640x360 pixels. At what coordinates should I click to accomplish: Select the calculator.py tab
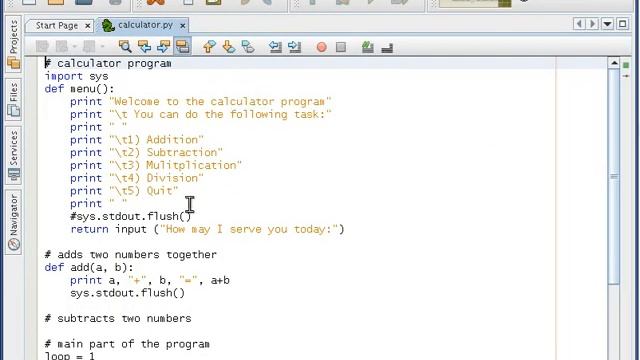[x=145, y=25]
